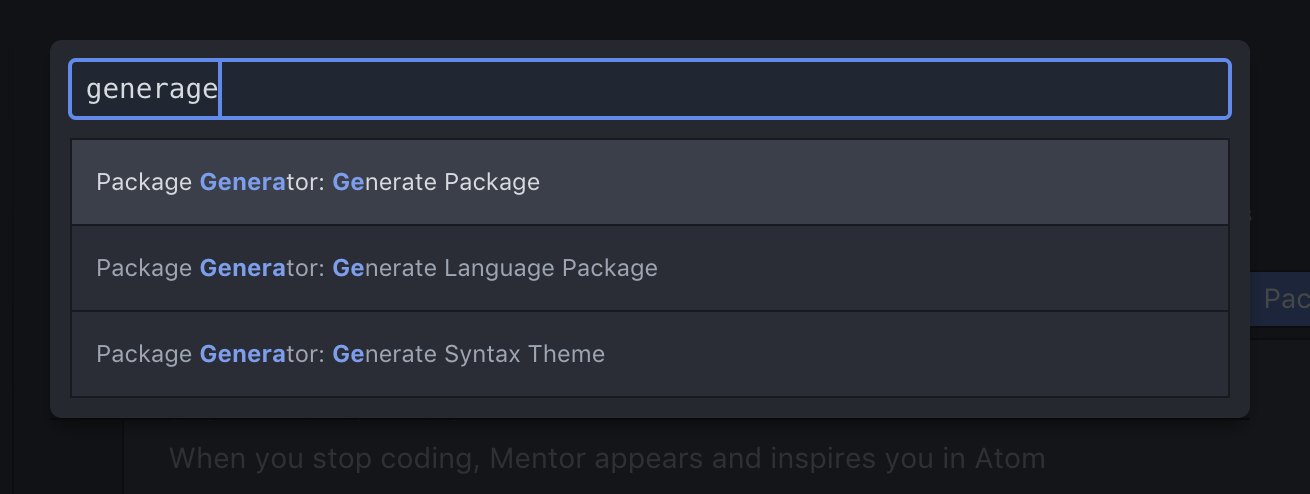Click the partially visible "Pac" button
Viewport: 1310px width, 494px height.
(1286, 299)
